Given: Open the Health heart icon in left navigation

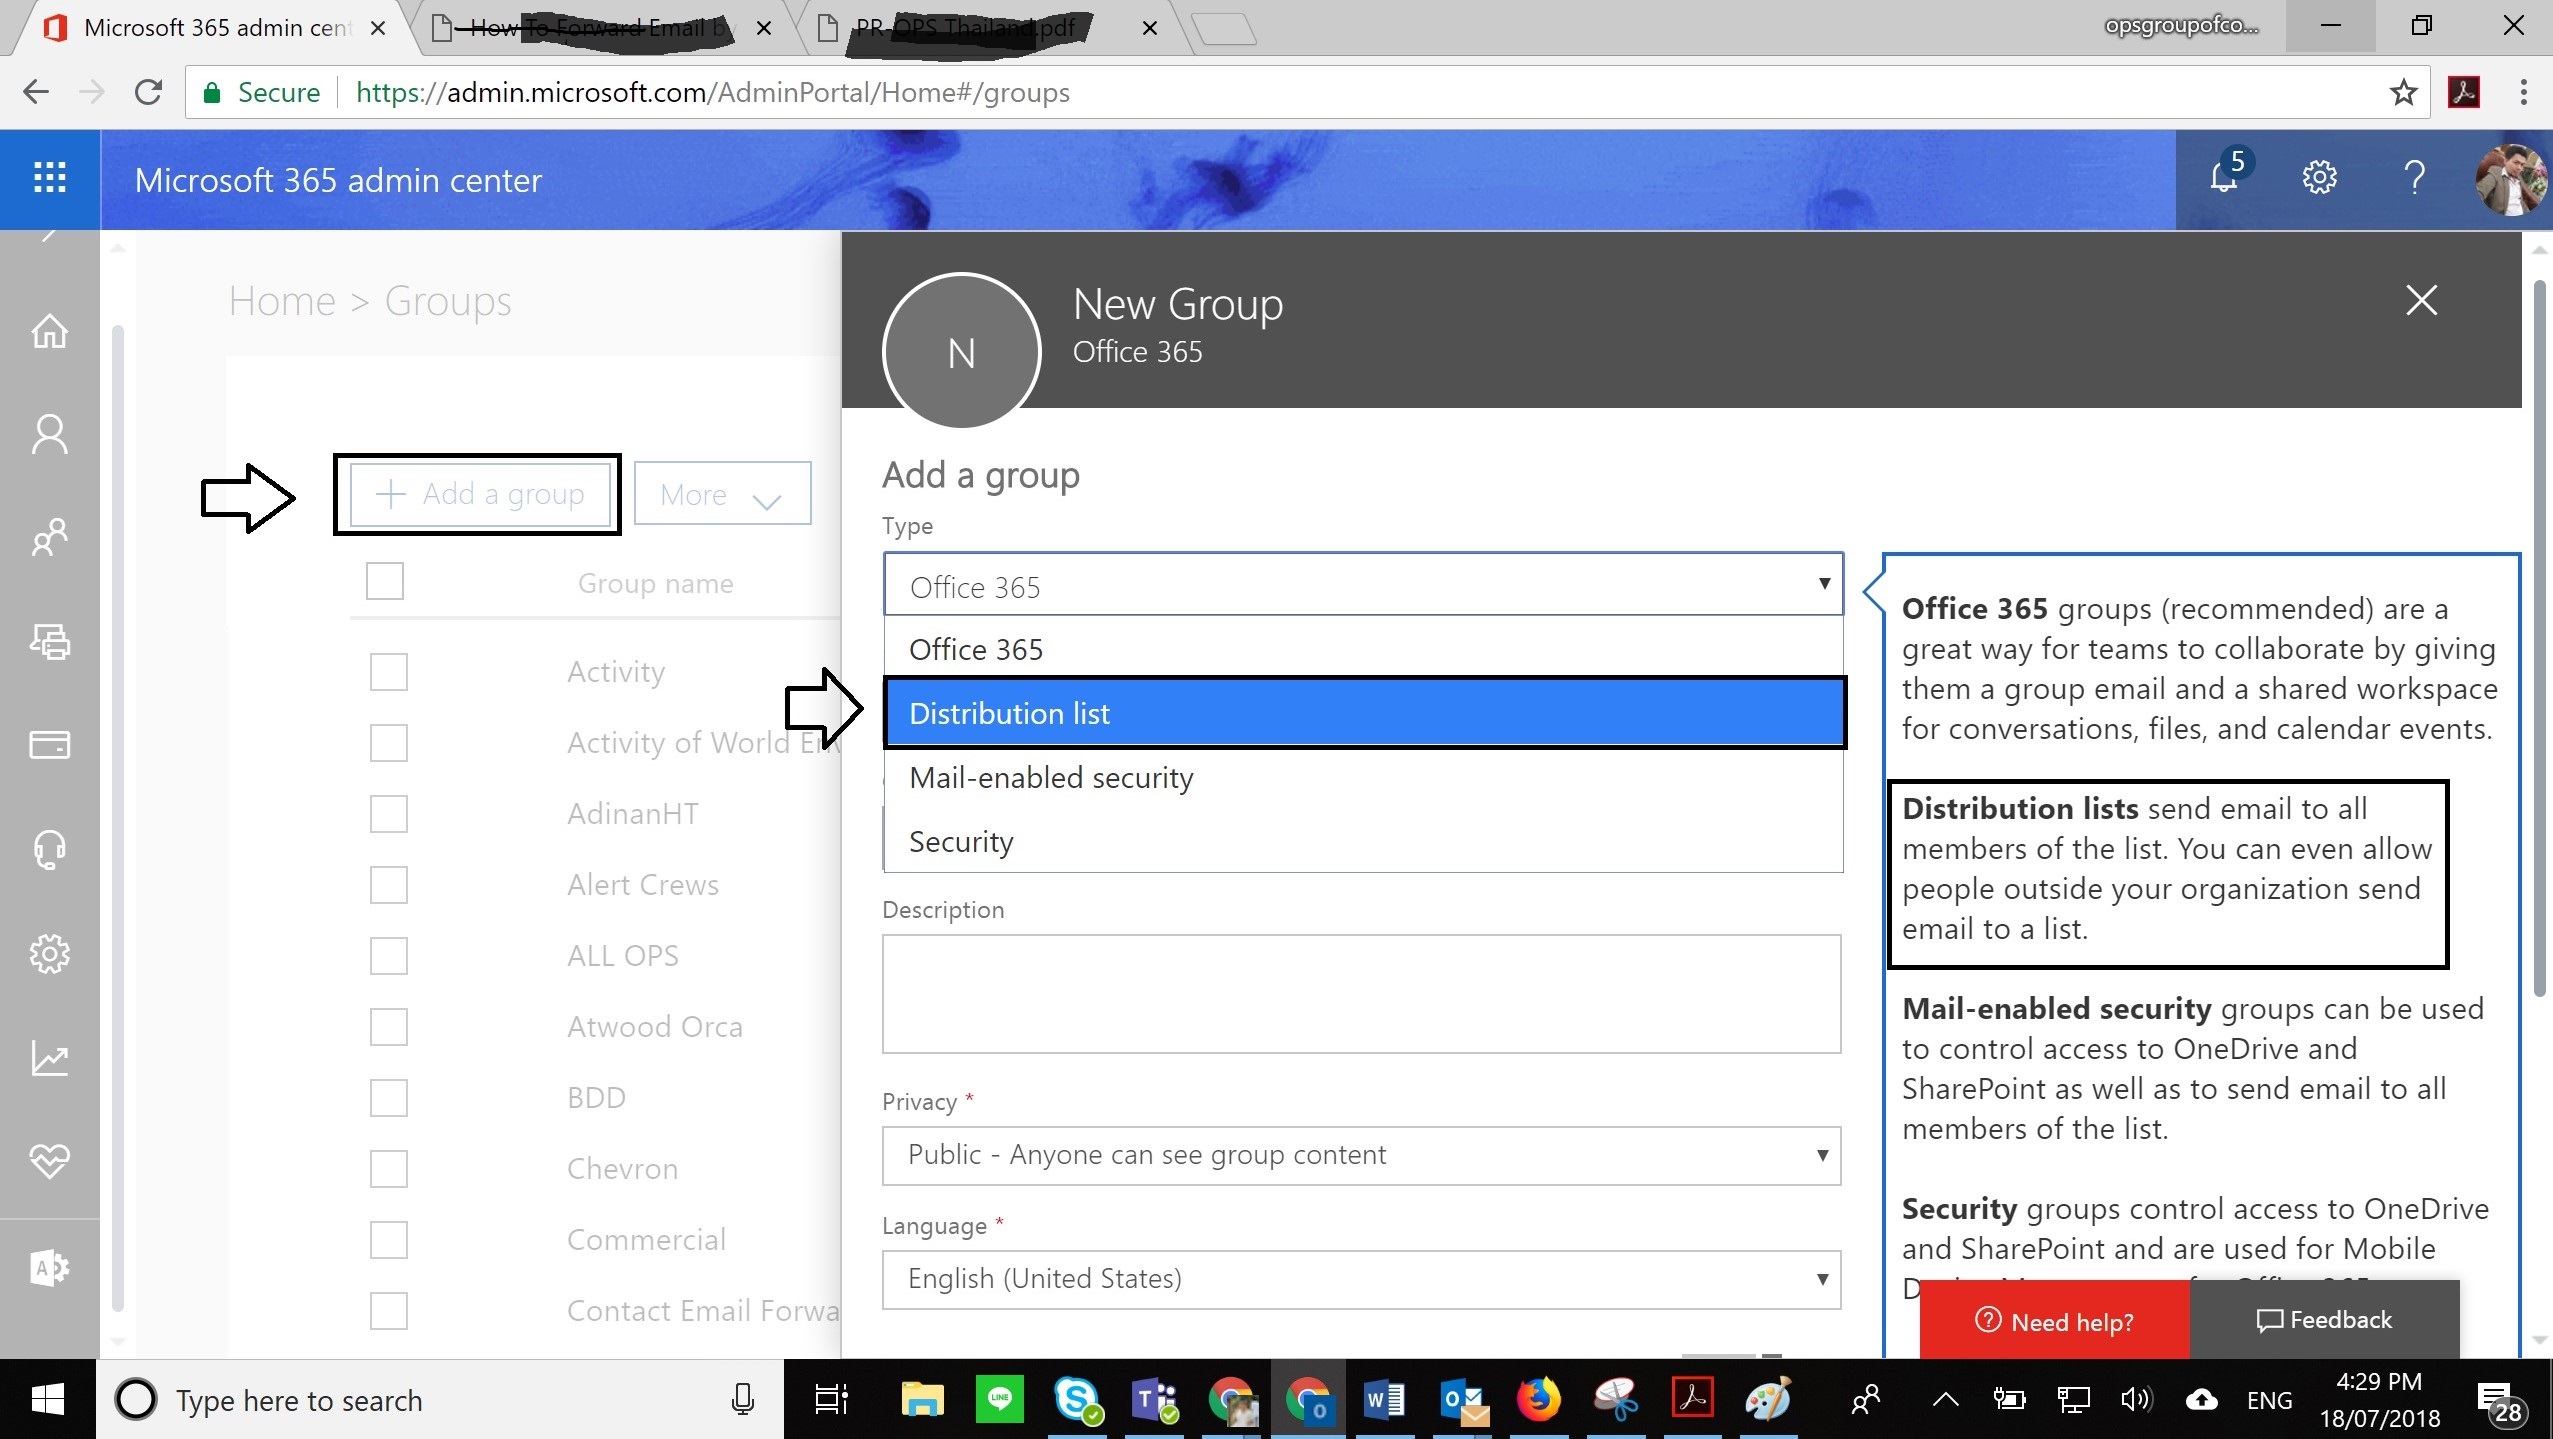Looking at the screenshot, I should pos(49,1161).
